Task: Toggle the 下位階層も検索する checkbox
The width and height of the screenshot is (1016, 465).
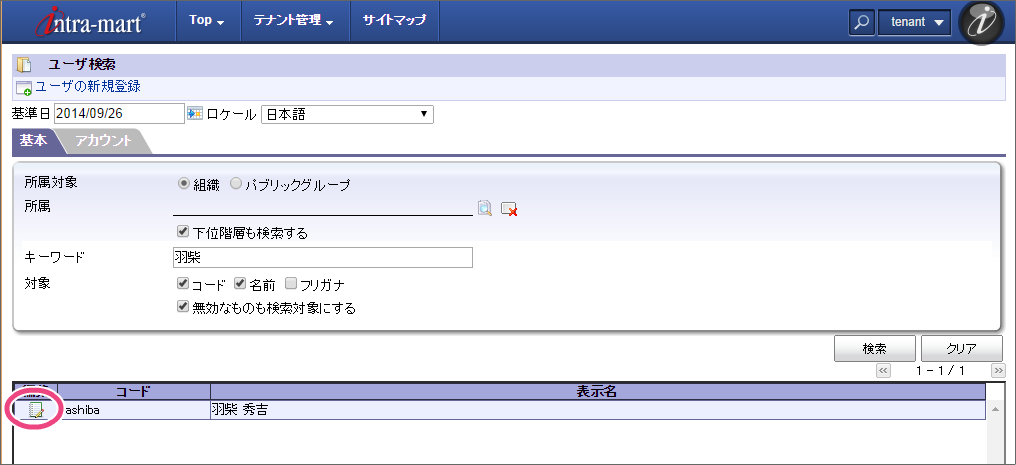Action: tap(183, 232)
